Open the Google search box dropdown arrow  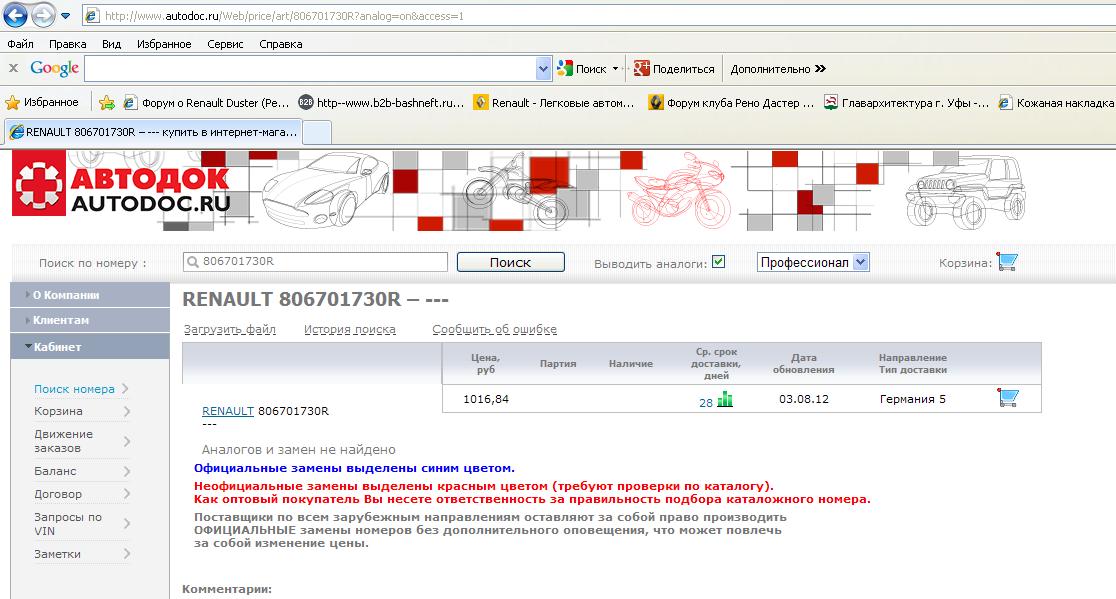tap(544, 69)
